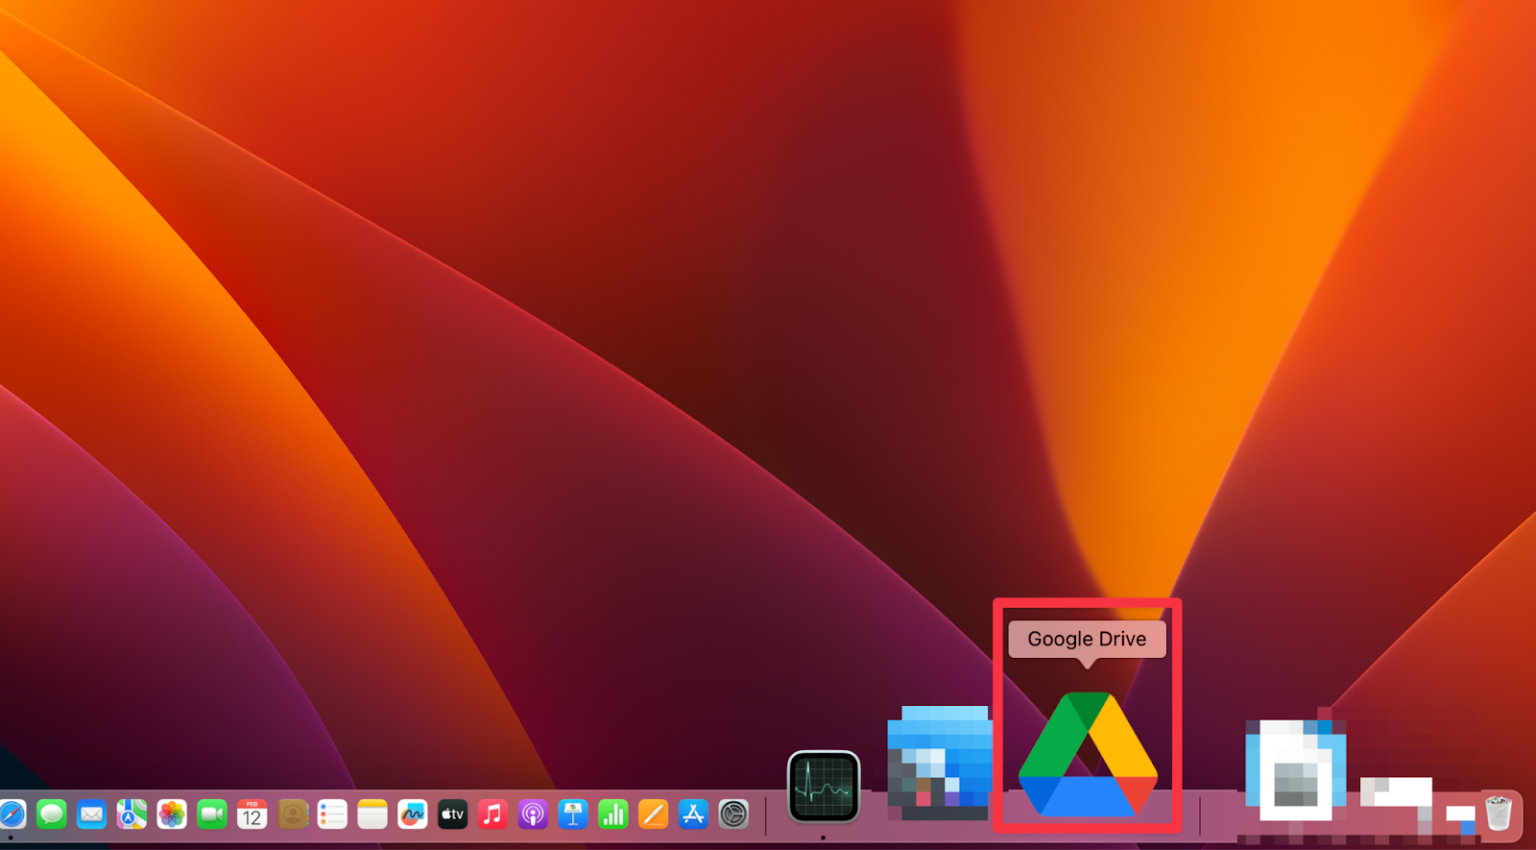Open the Reminders app
The height and width of the screenshot is (850, 1536).
331,814
